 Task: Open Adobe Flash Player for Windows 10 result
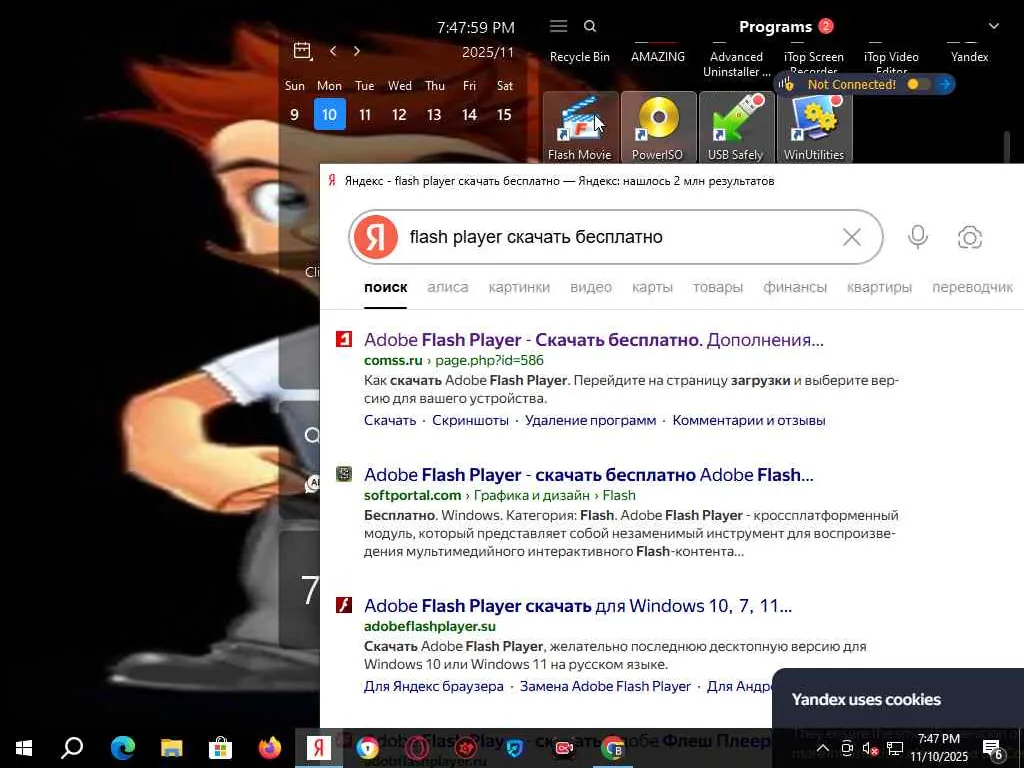(578, 606)
